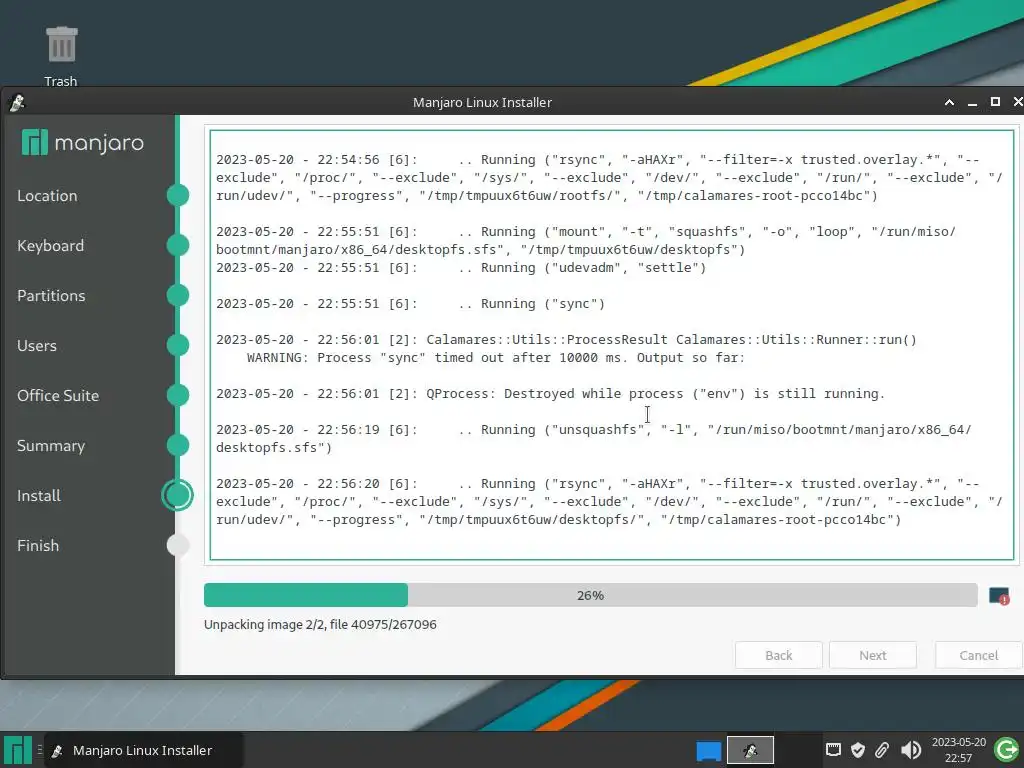Click the installer icon in the pager
This screenshot has width=1024, height=768.
tap(750, 750)
